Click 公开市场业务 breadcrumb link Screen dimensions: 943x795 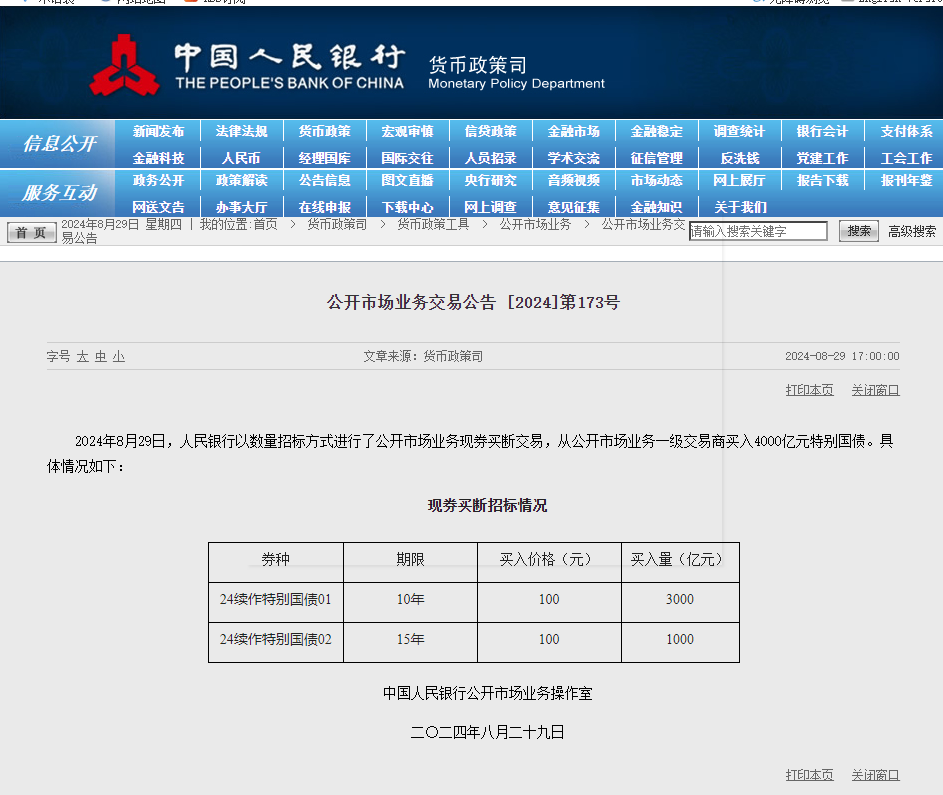pyautogui.click(x=535, y=224)
